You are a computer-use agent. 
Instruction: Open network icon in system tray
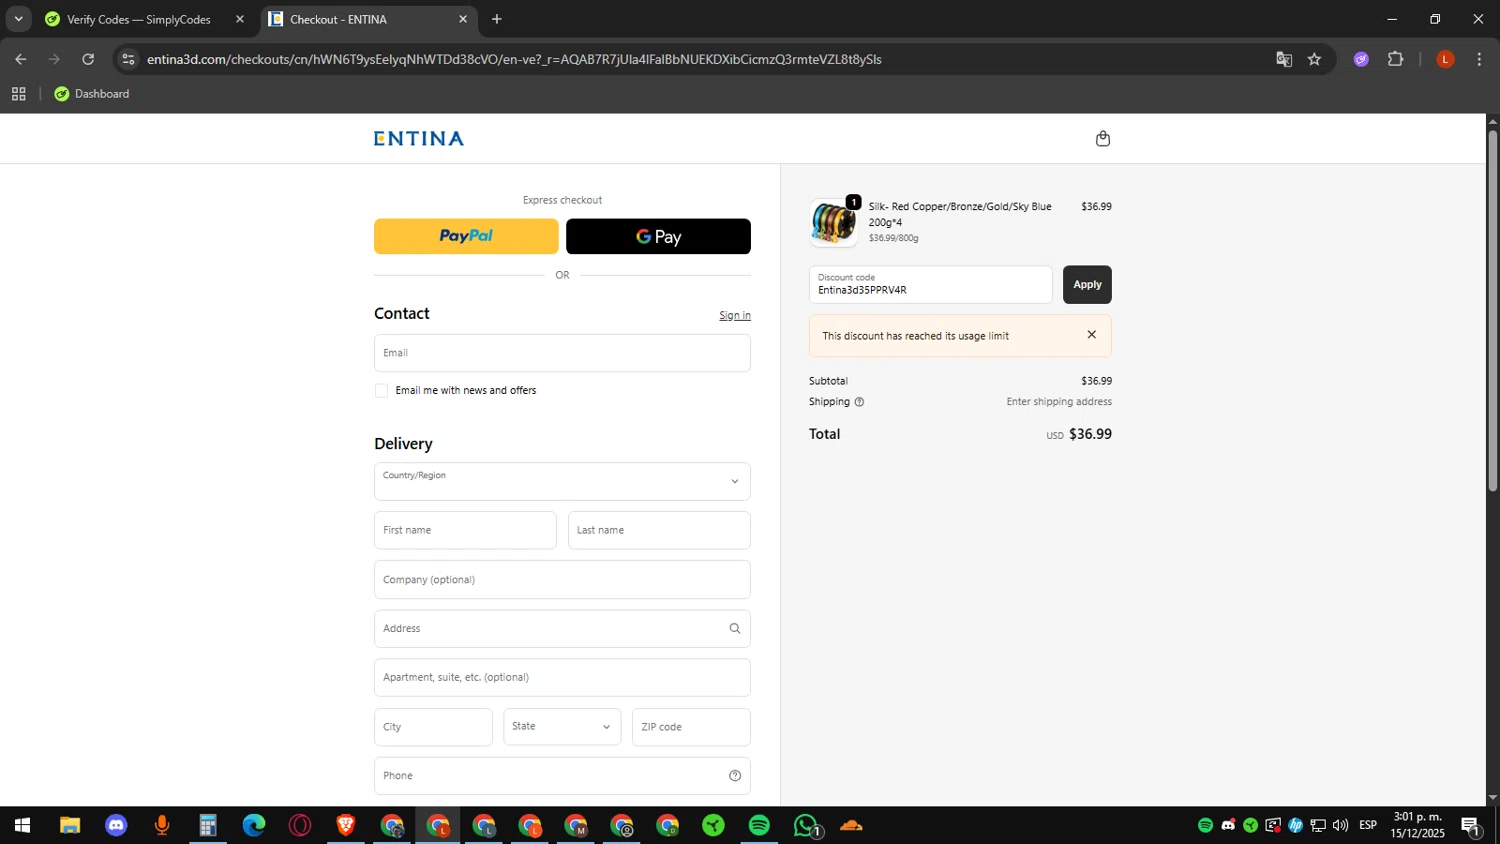[x=1318, y=825]
